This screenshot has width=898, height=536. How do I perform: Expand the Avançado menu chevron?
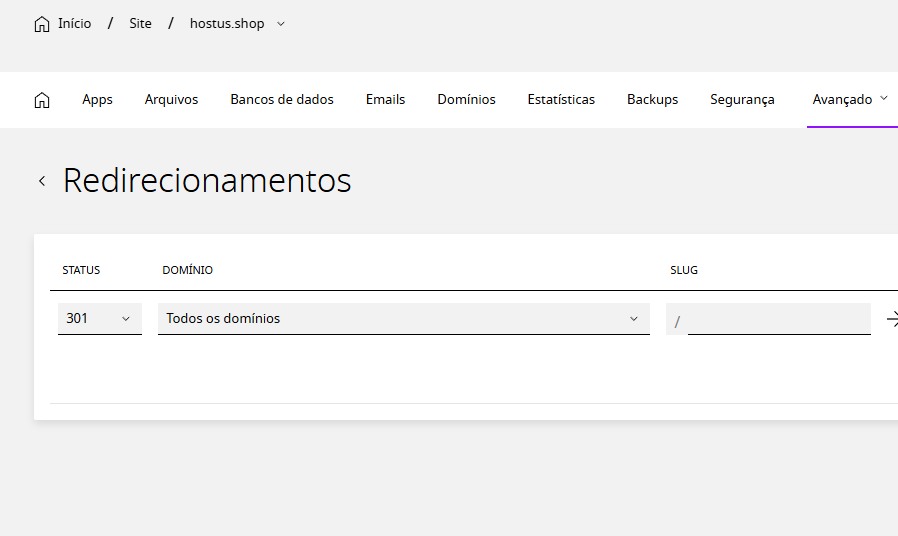point(884,98)
